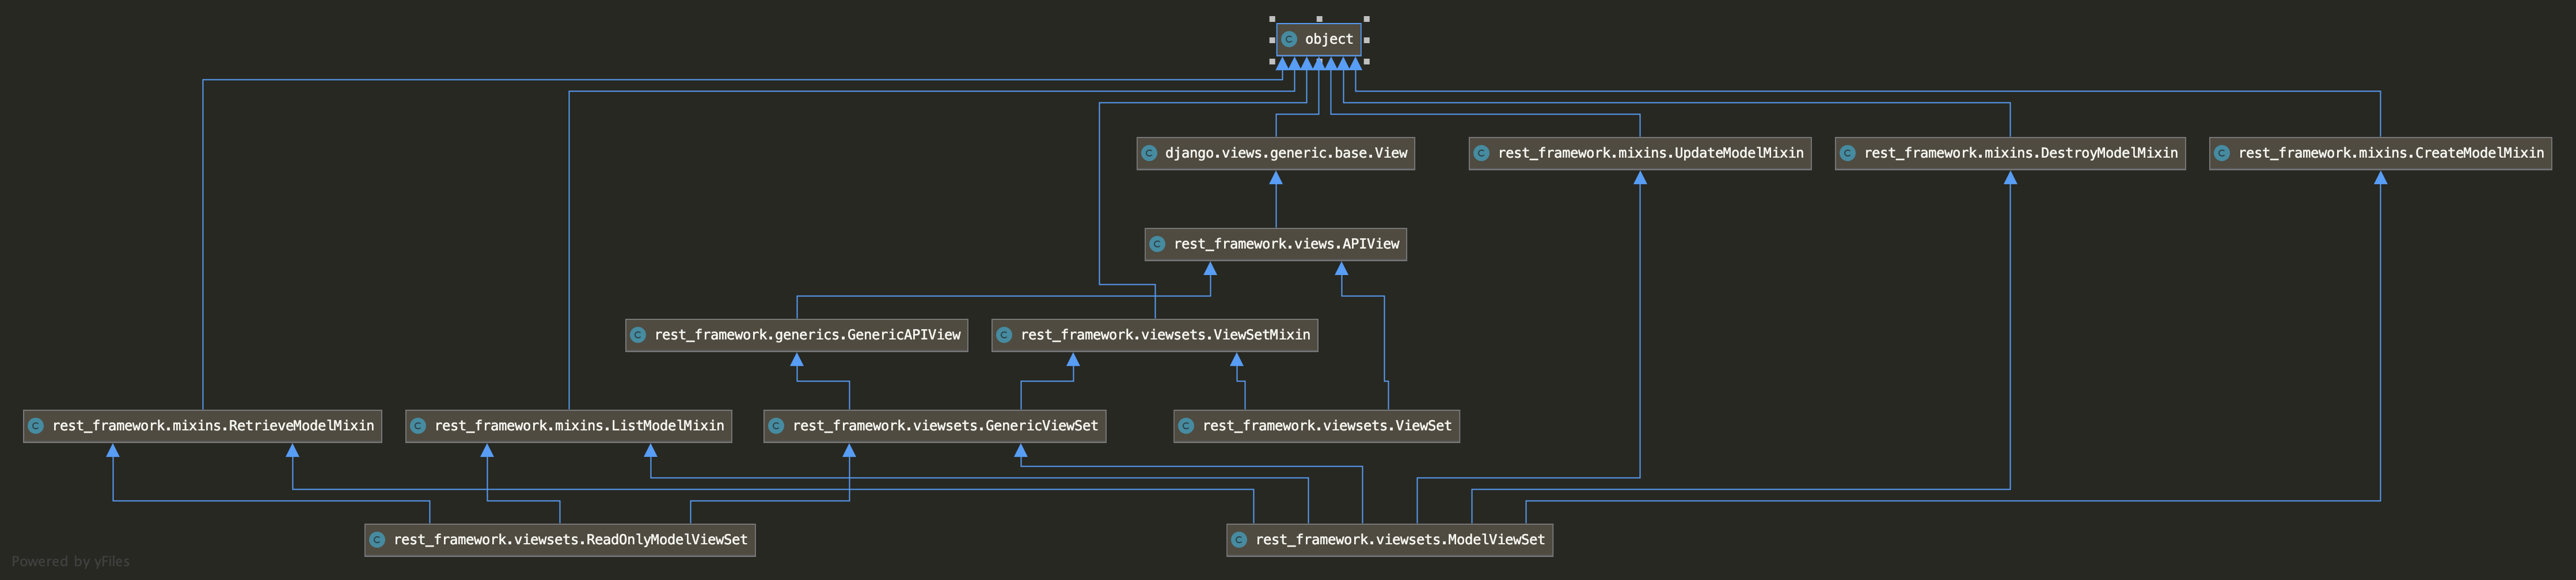Select the rest_framework.viewsets.ReadOnlyModelViewSet node
2576x580 pixels.
pos(559,540)
